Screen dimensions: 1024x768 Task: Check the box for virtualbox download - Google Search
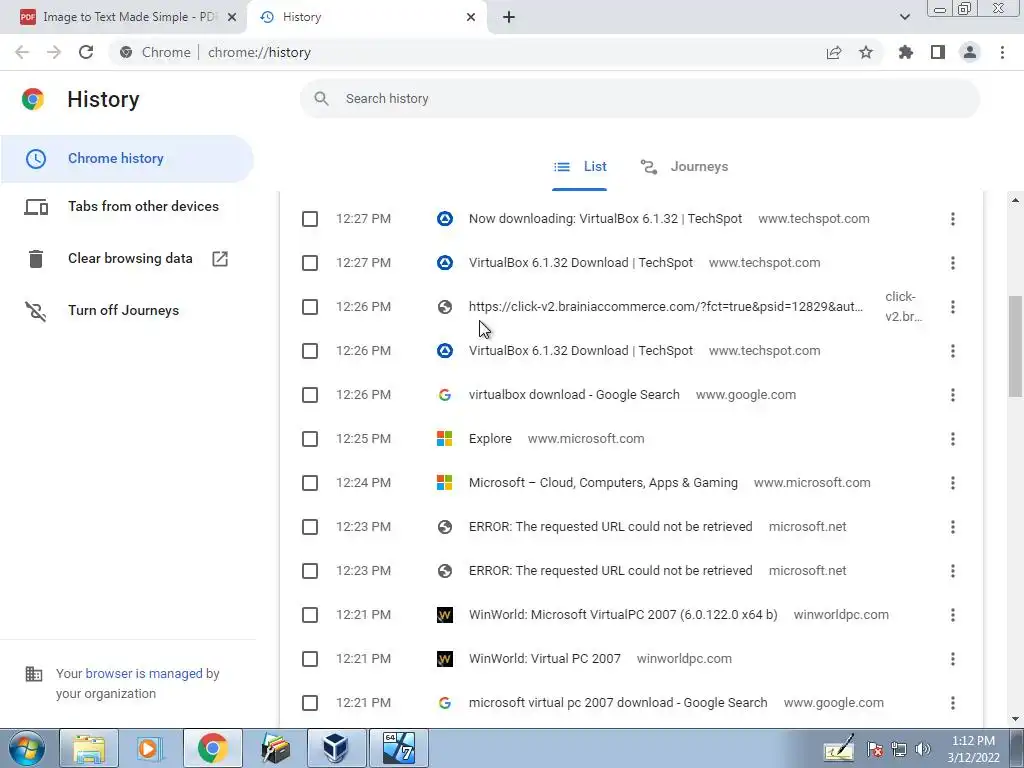310,395
